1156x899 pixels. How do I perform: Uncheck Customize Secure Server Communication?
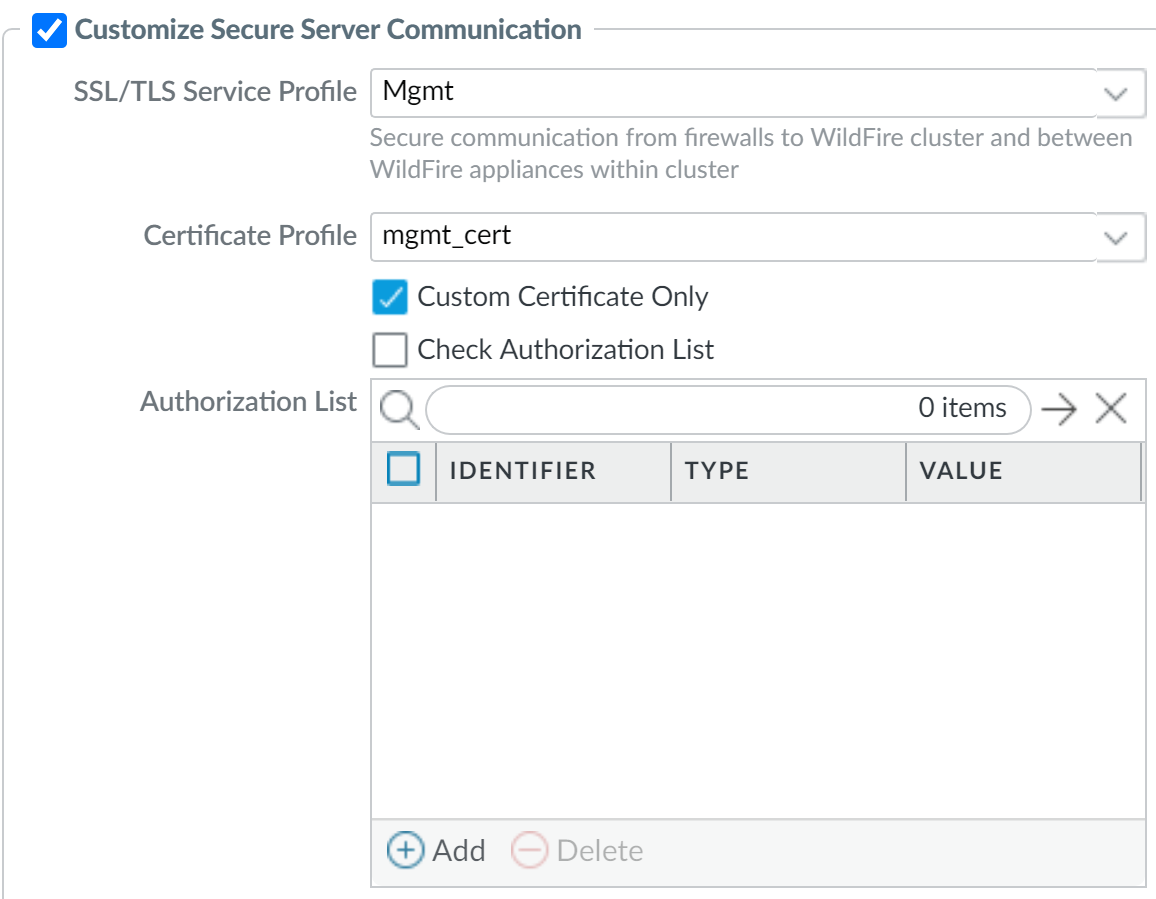point(49,30)
